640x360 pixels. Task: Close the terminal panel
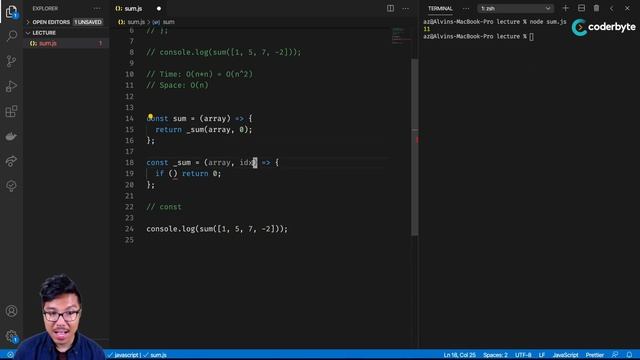tap(627, 8)
